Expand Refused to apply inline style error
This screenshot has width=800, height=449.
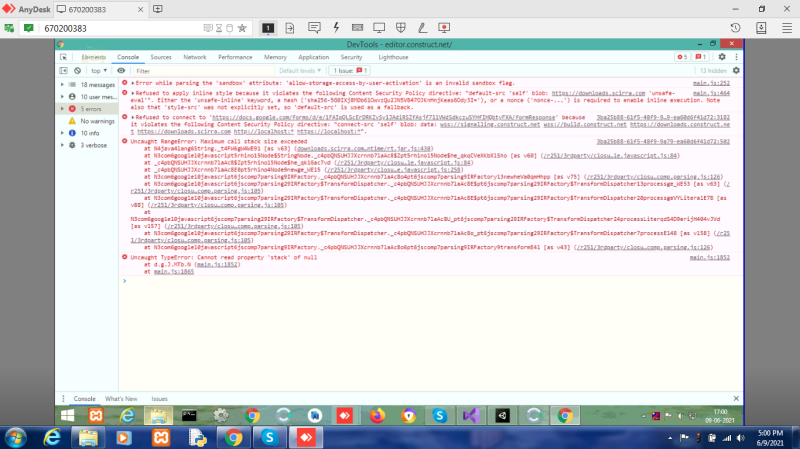pos(133,93)
